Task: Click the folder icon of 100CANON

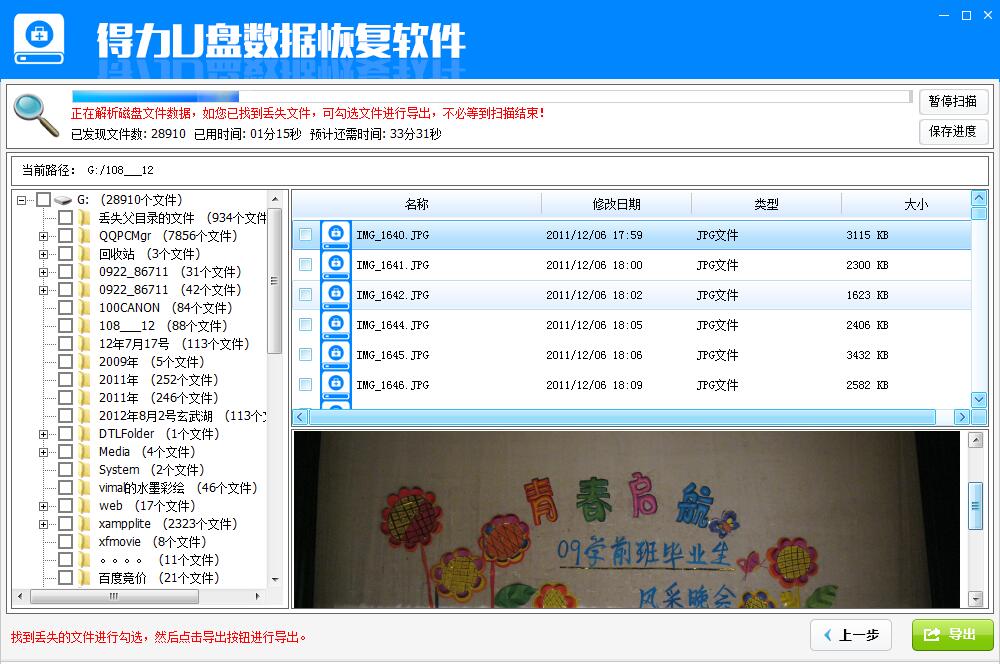Action: pos(85,308)
